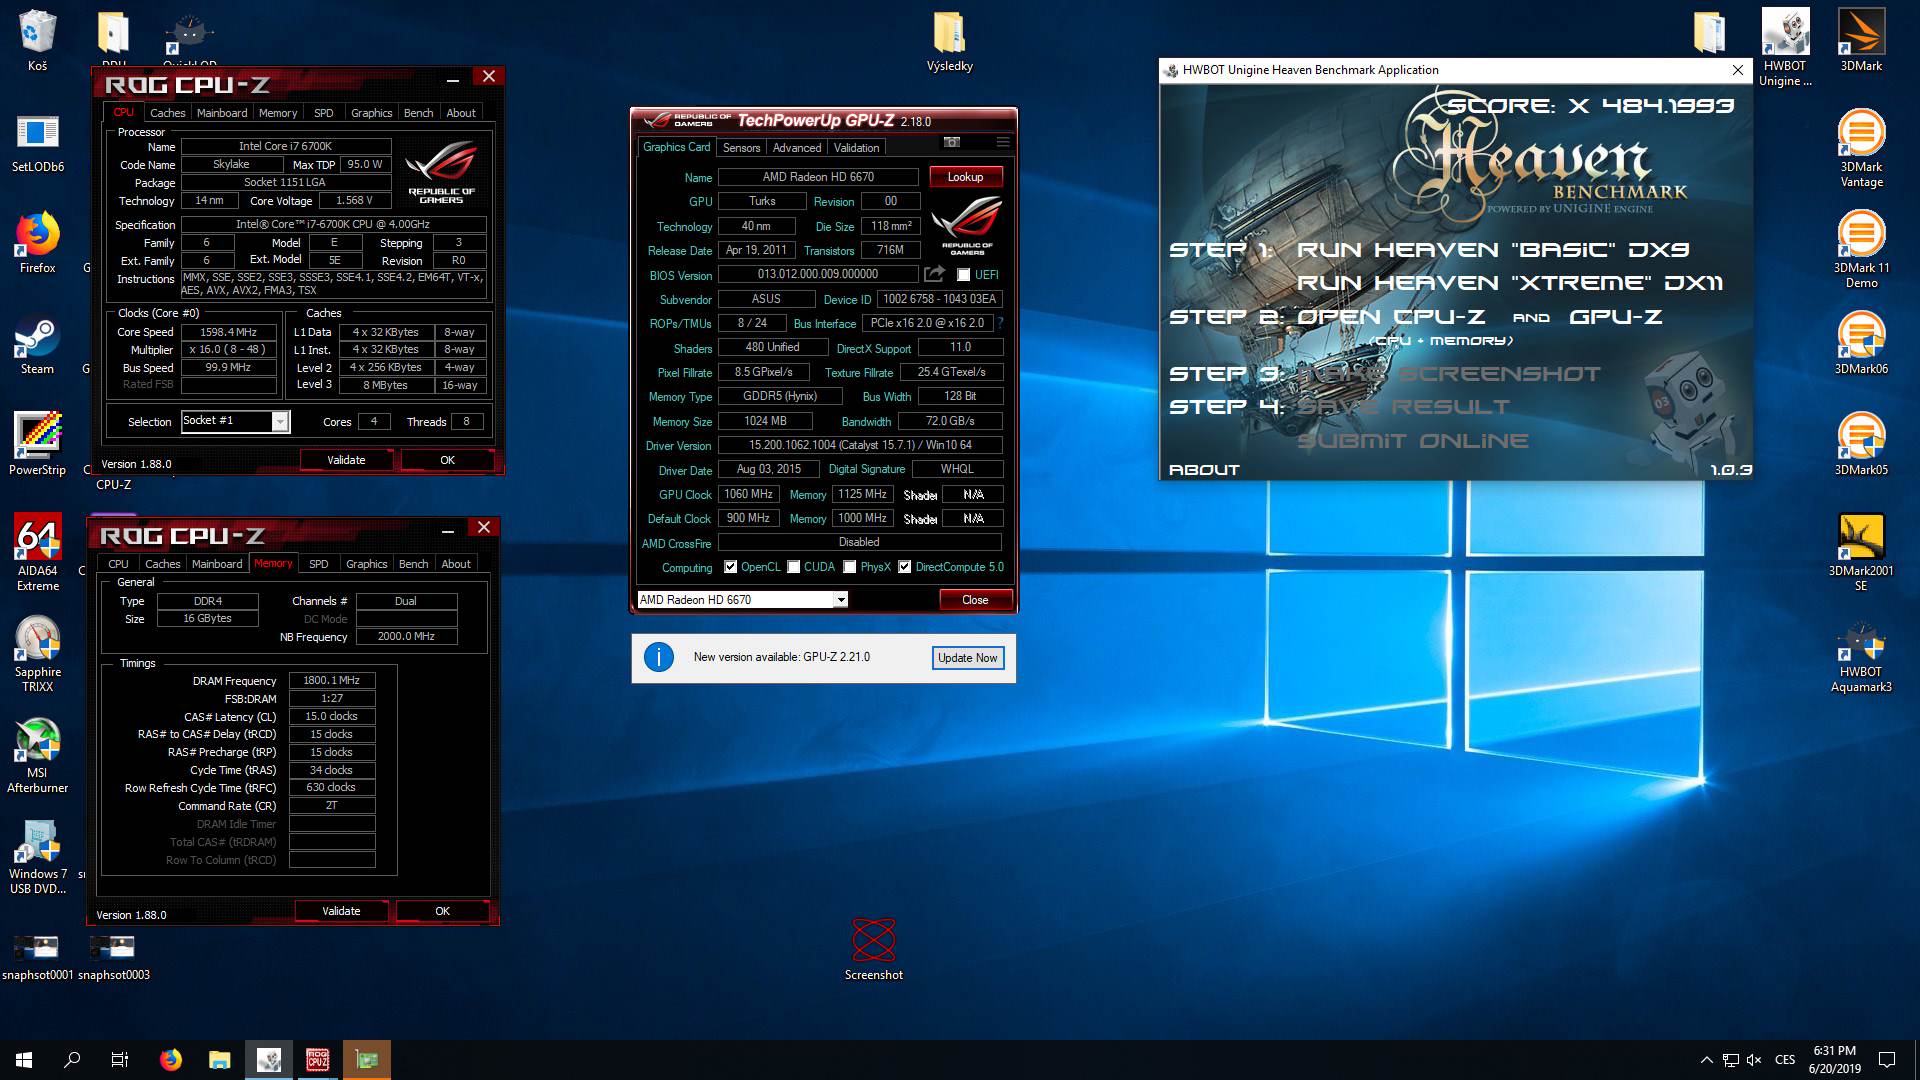Open the Screenshot desktop shortcut
The height and width of the screenshot is (1080, 1920).
point(873,950)
